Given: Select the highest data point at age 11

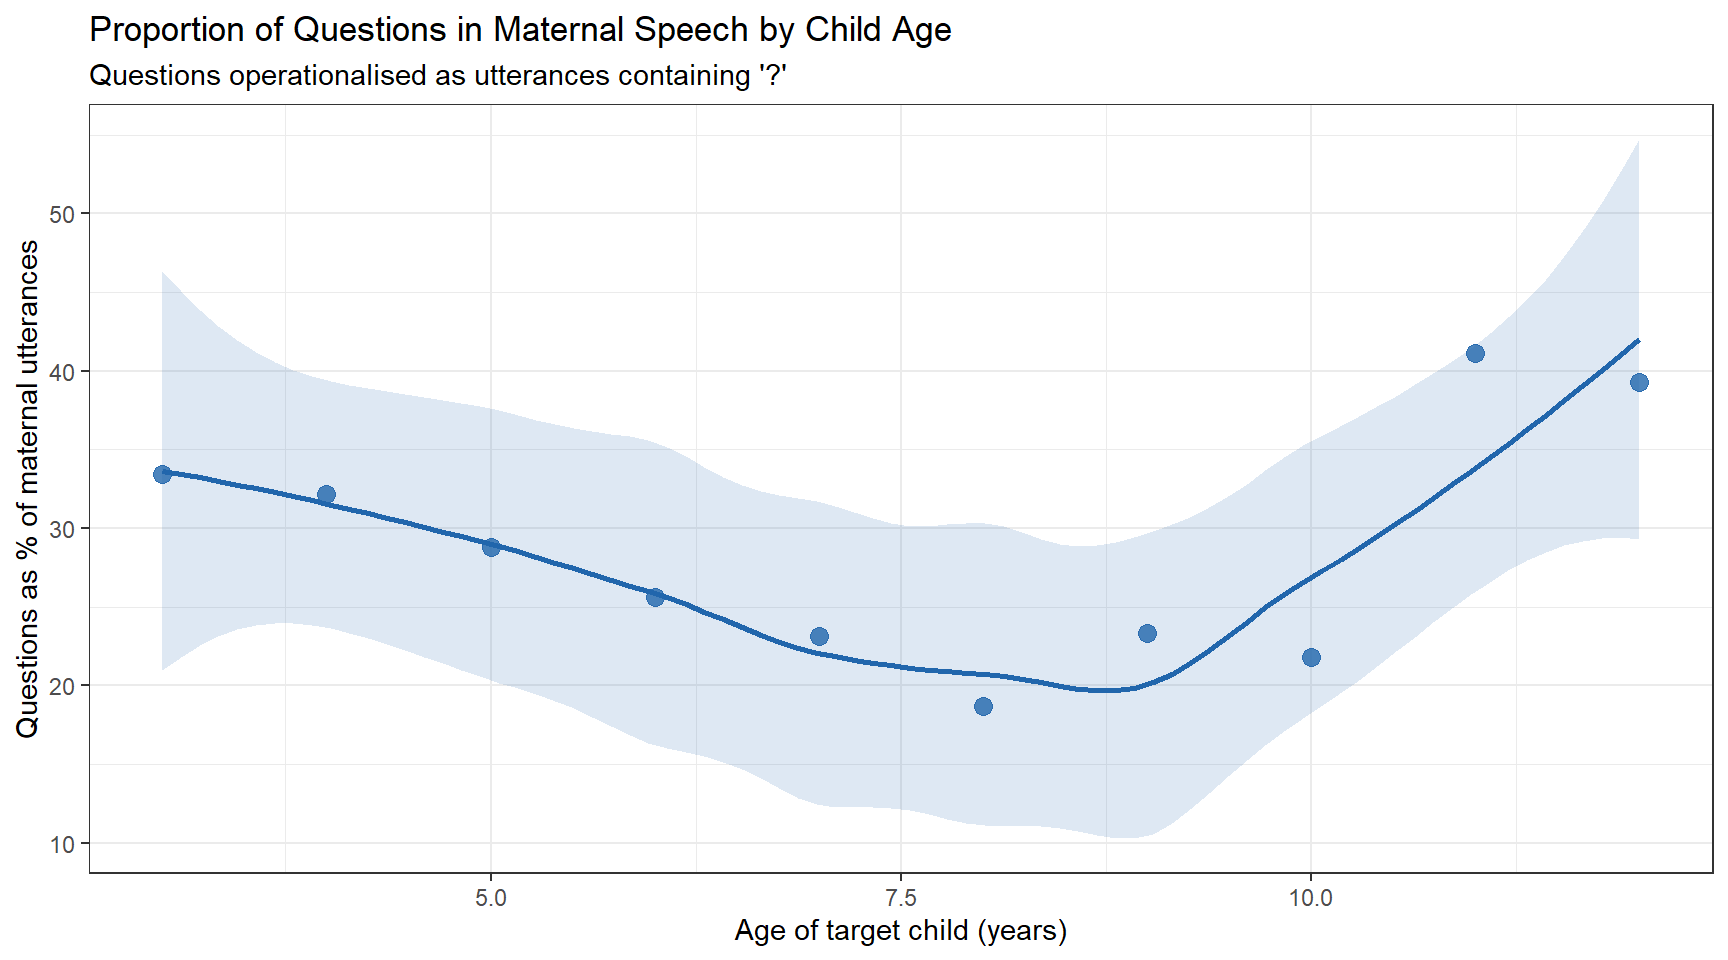Looking at the screenshot, I should pyautogui.click(x=1475, y=353).
